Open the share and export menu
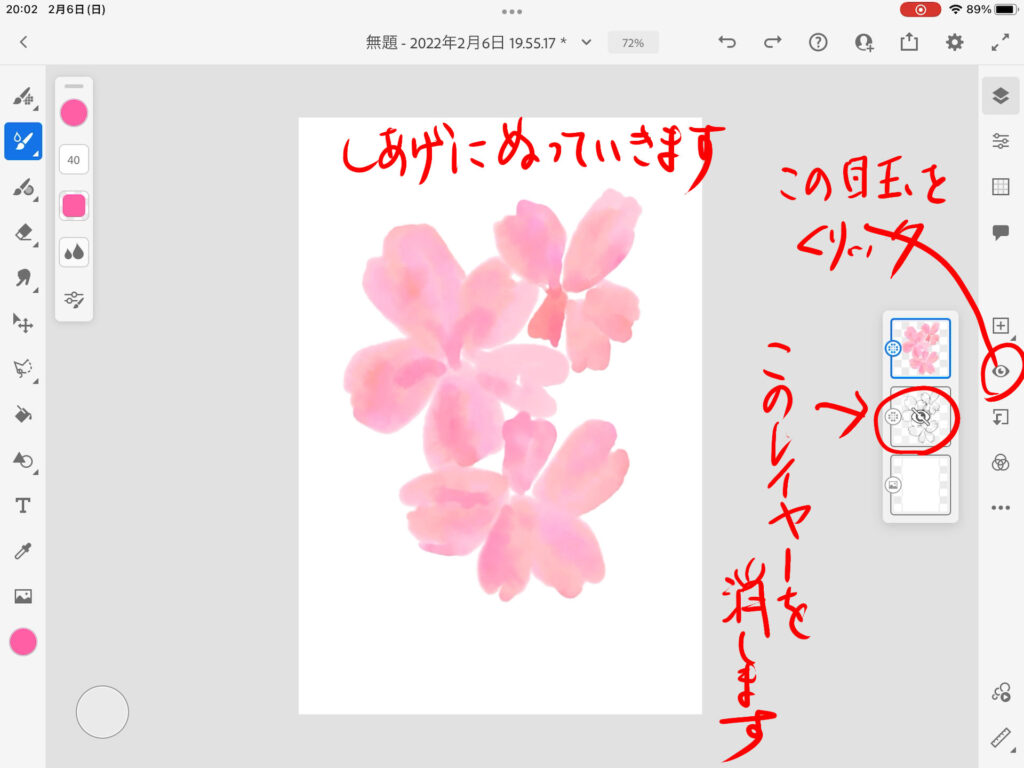The image size is (1024, 768). (x=909, y=42)
